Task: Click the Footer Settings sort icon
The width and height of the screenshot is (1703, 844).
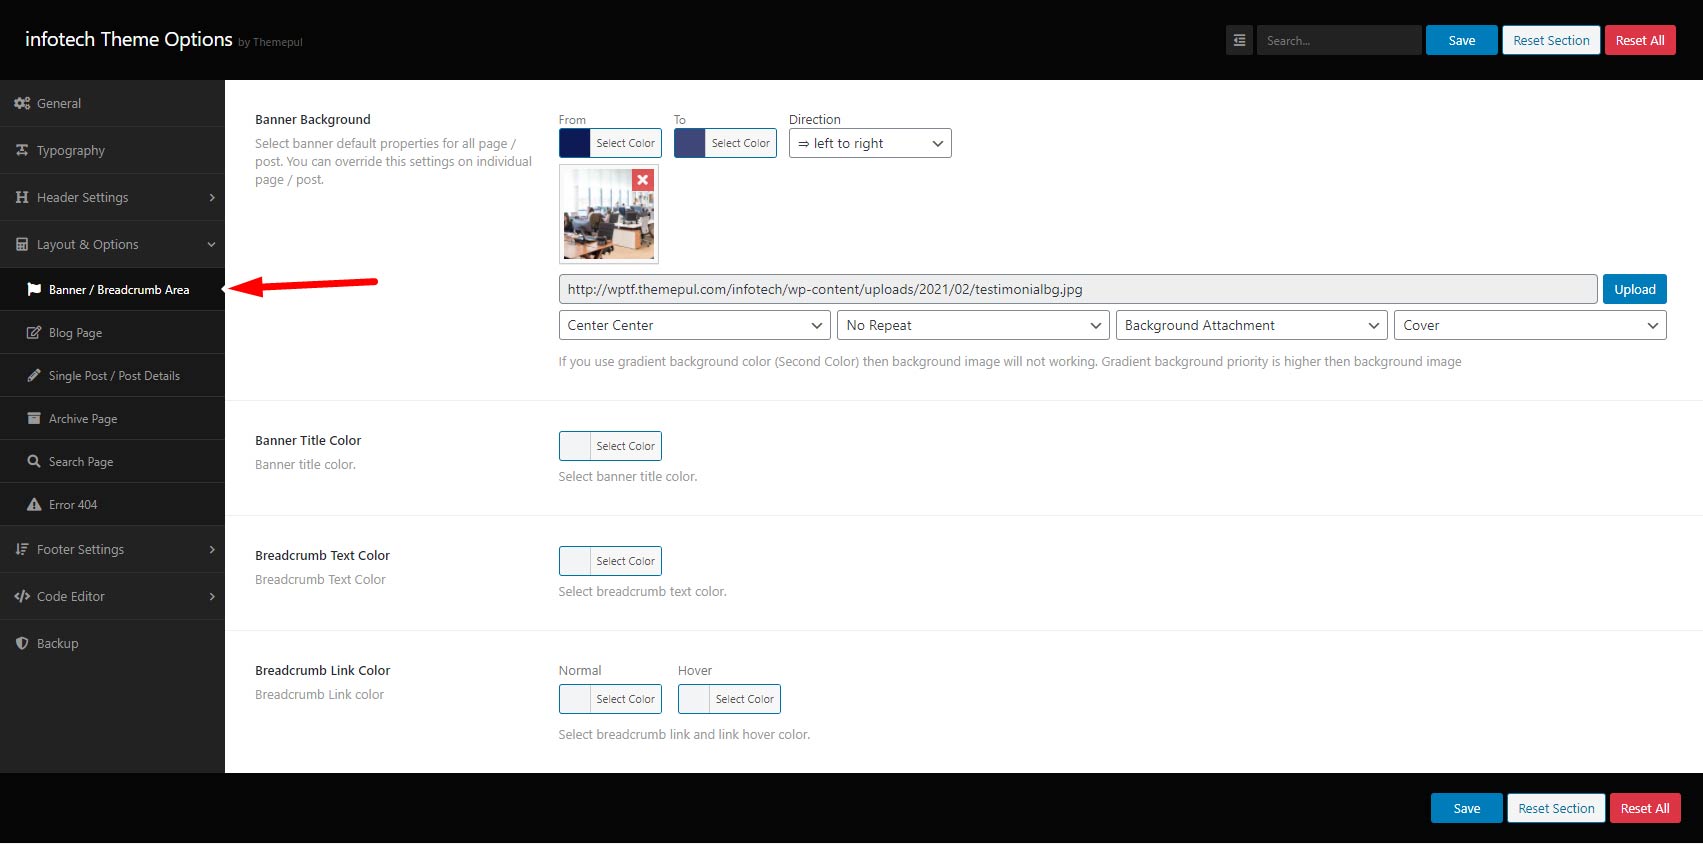Action: coord(22,549)
